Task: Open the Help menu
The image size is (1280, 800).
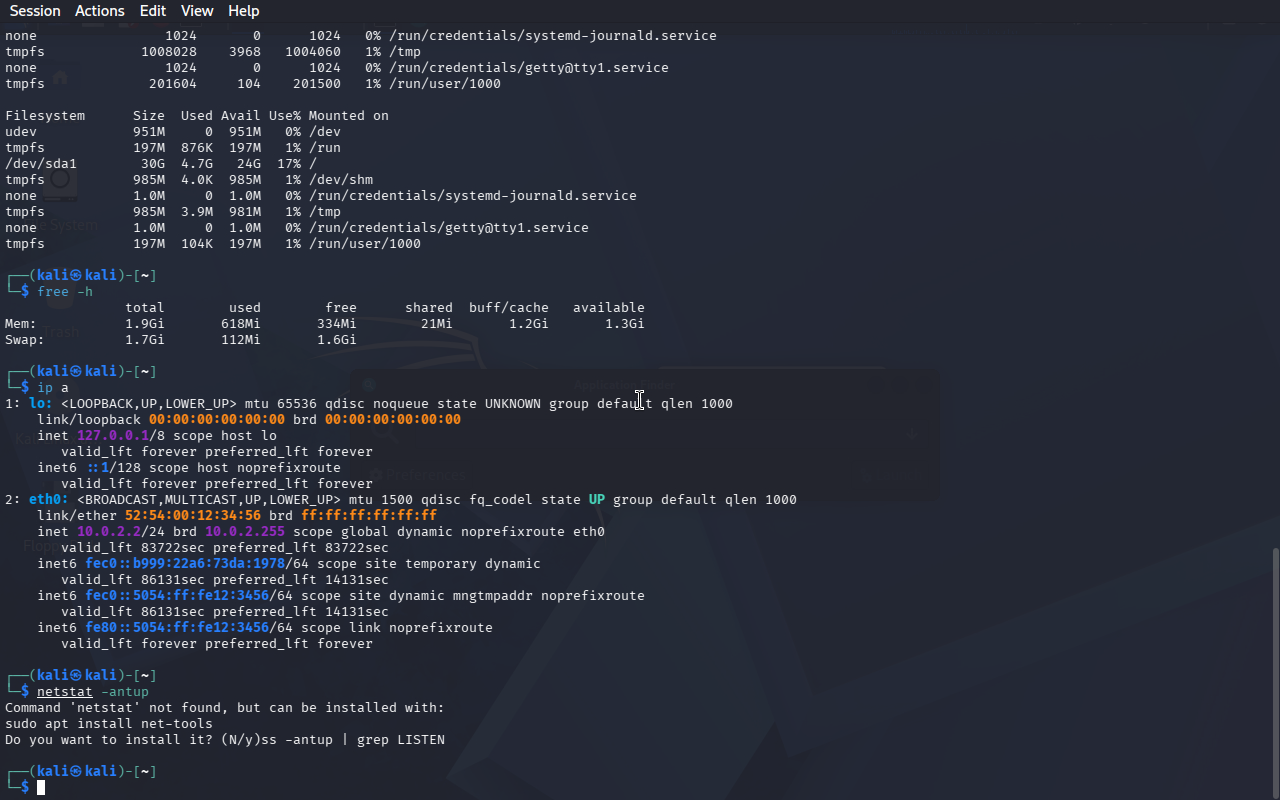Action: point(244,11)
